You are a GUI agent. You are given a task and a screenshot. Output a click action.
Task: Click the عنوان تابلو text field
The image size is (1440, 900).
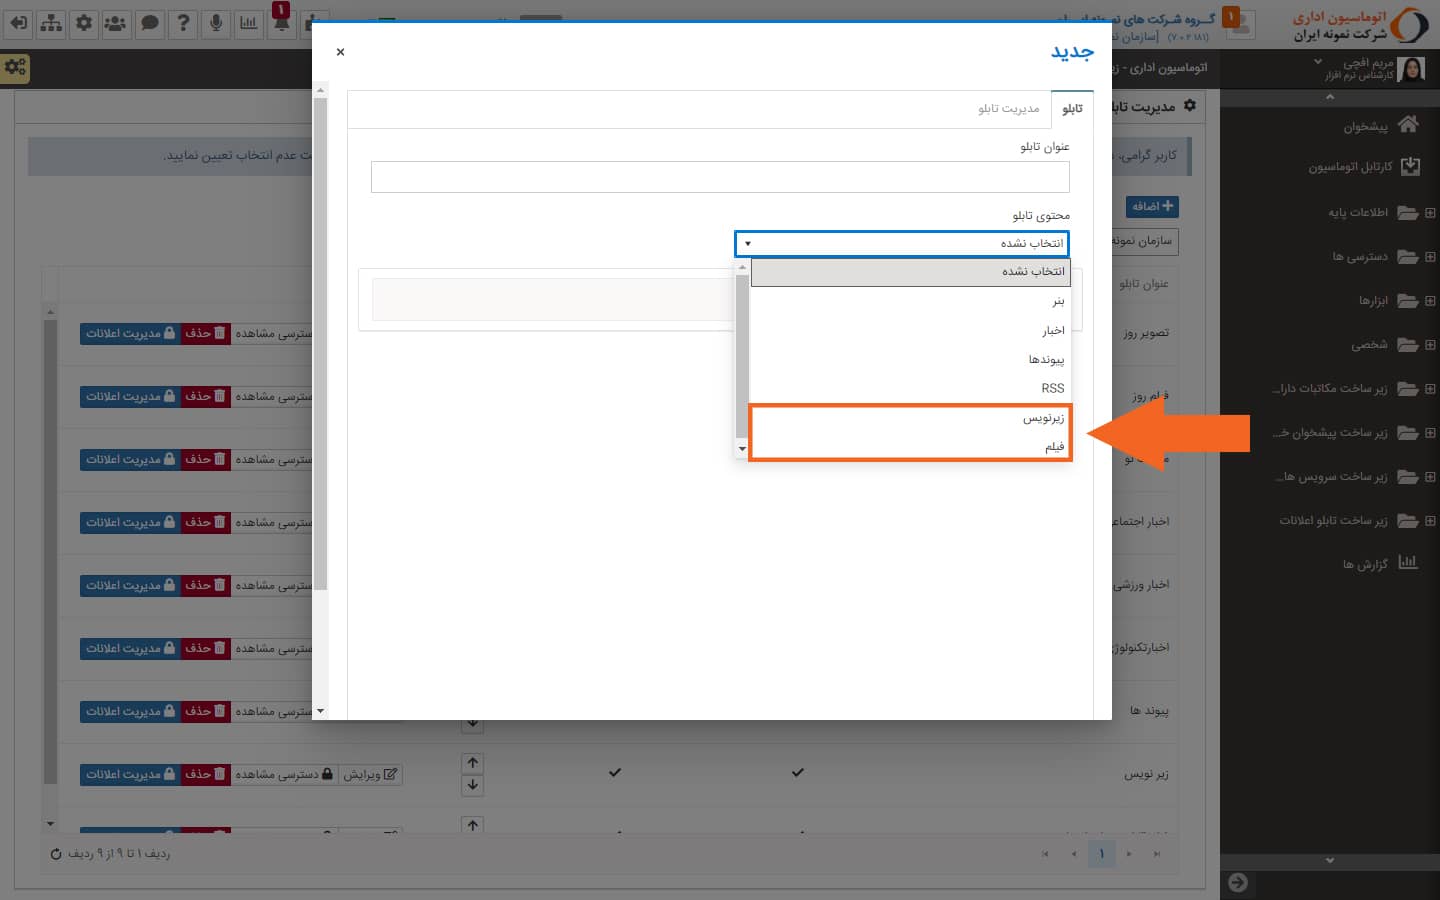720,177
